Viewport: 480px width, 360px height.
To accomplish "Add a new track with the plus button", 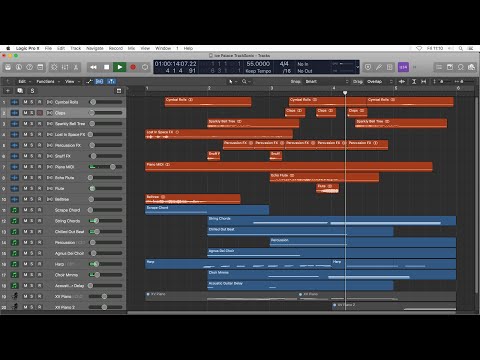I will click(x=8, y=91).
